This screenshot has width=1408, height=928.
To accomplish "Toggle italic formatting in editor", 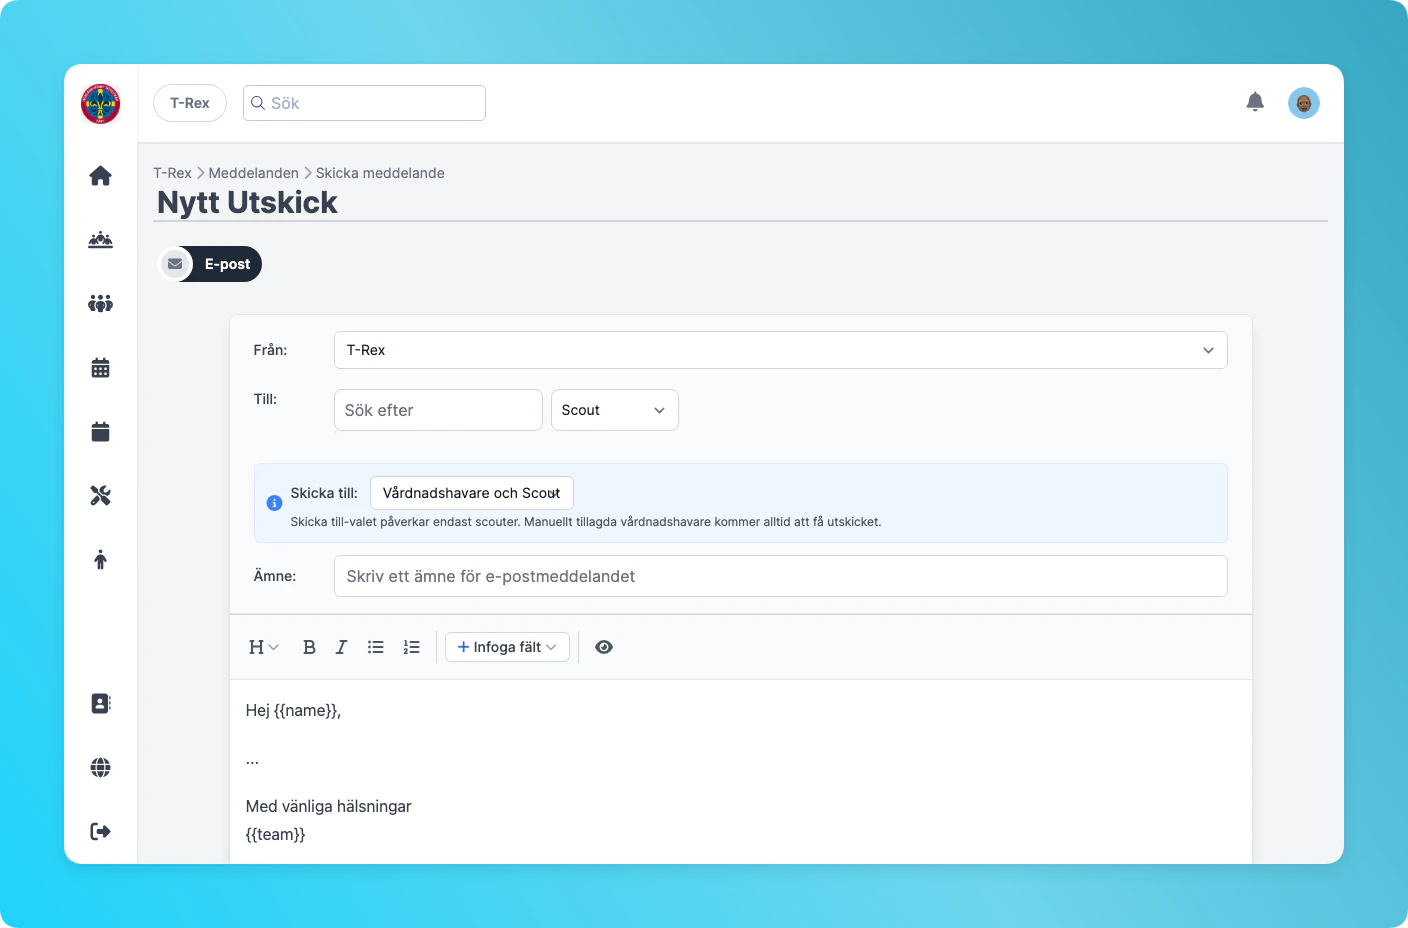I will tap(341, 647).
